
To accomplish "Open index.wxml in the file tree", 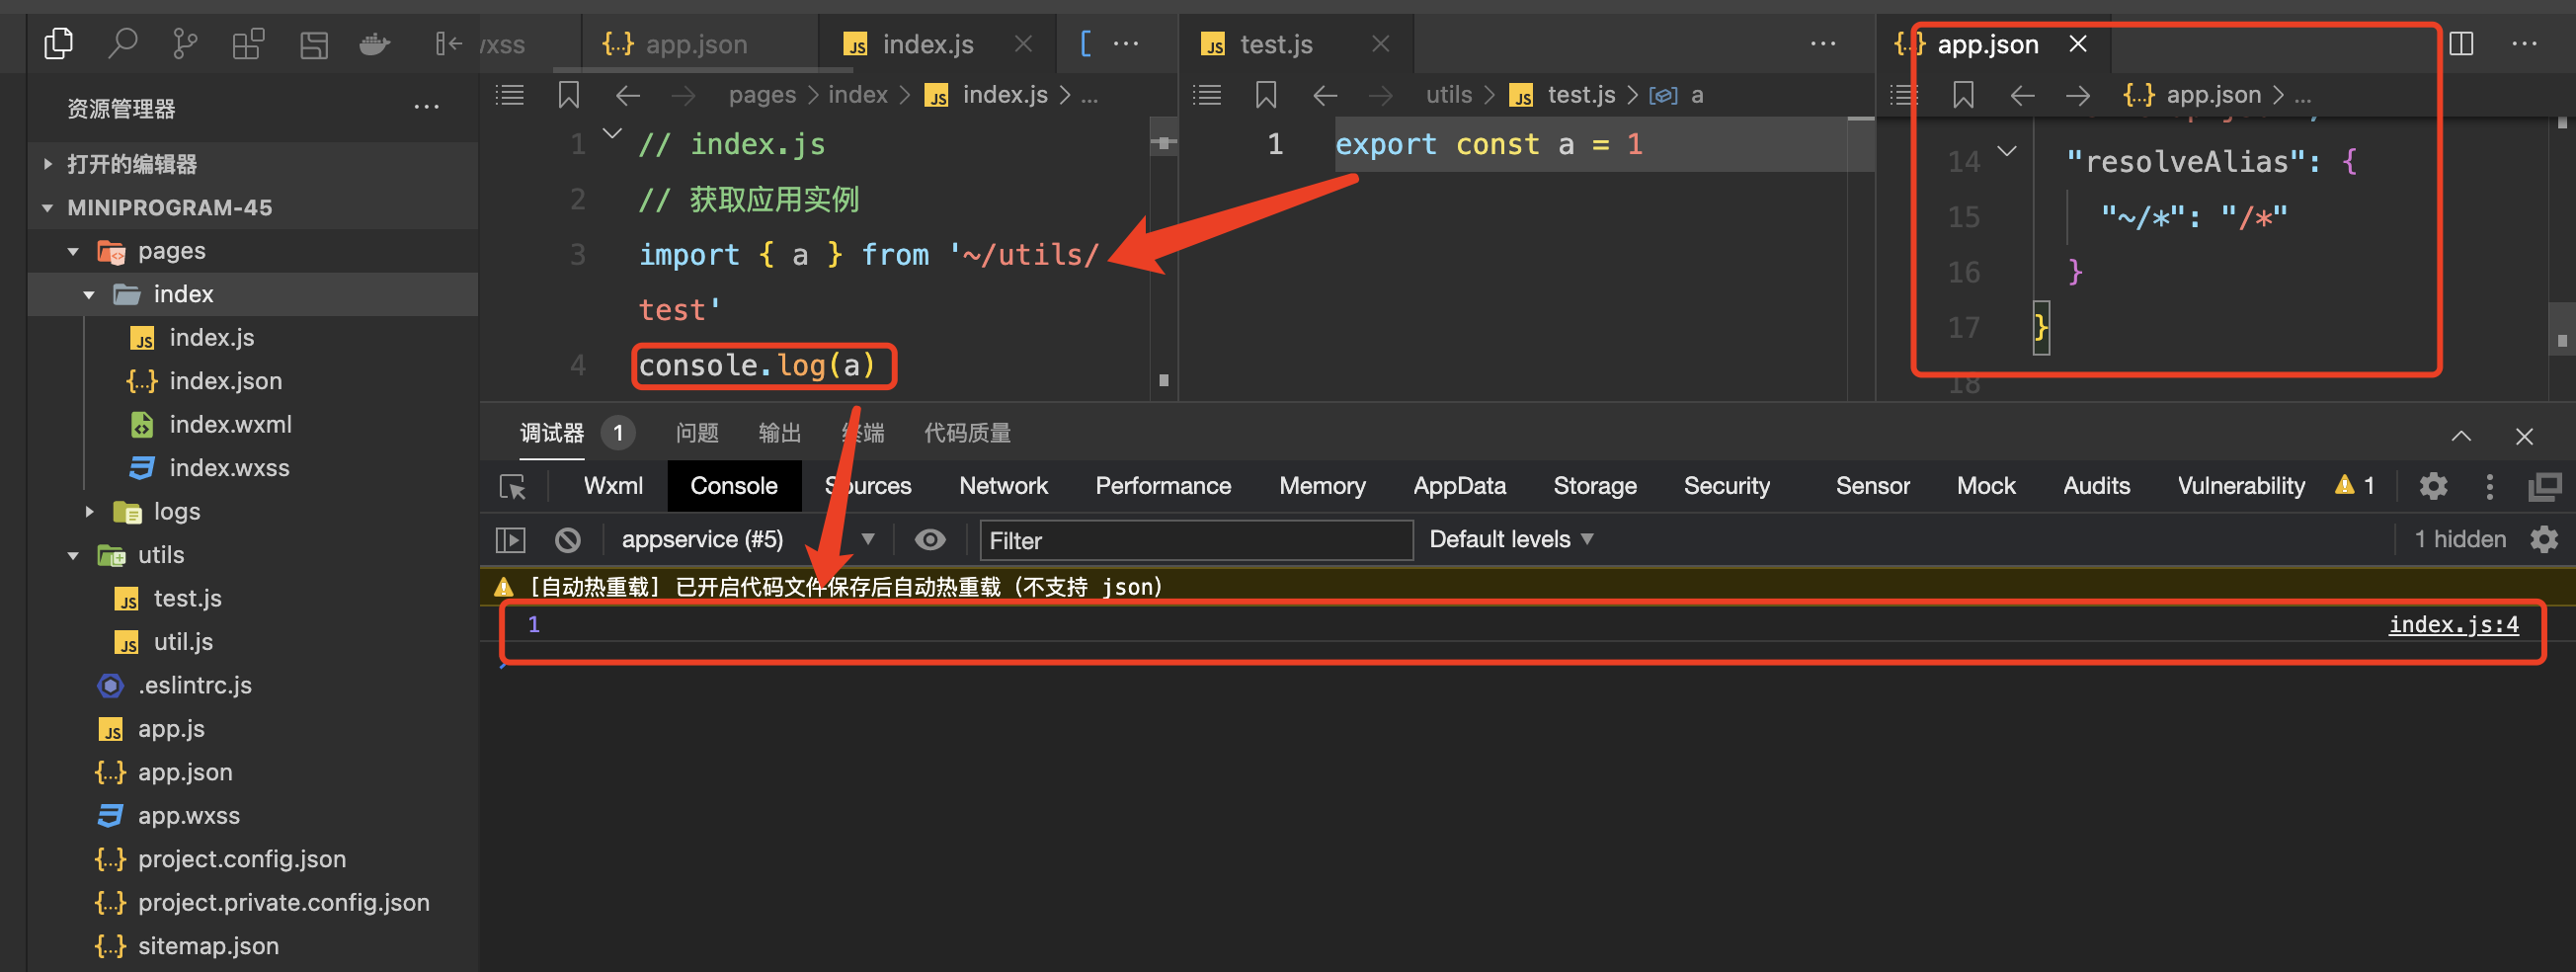I will (x=230, y=424).
